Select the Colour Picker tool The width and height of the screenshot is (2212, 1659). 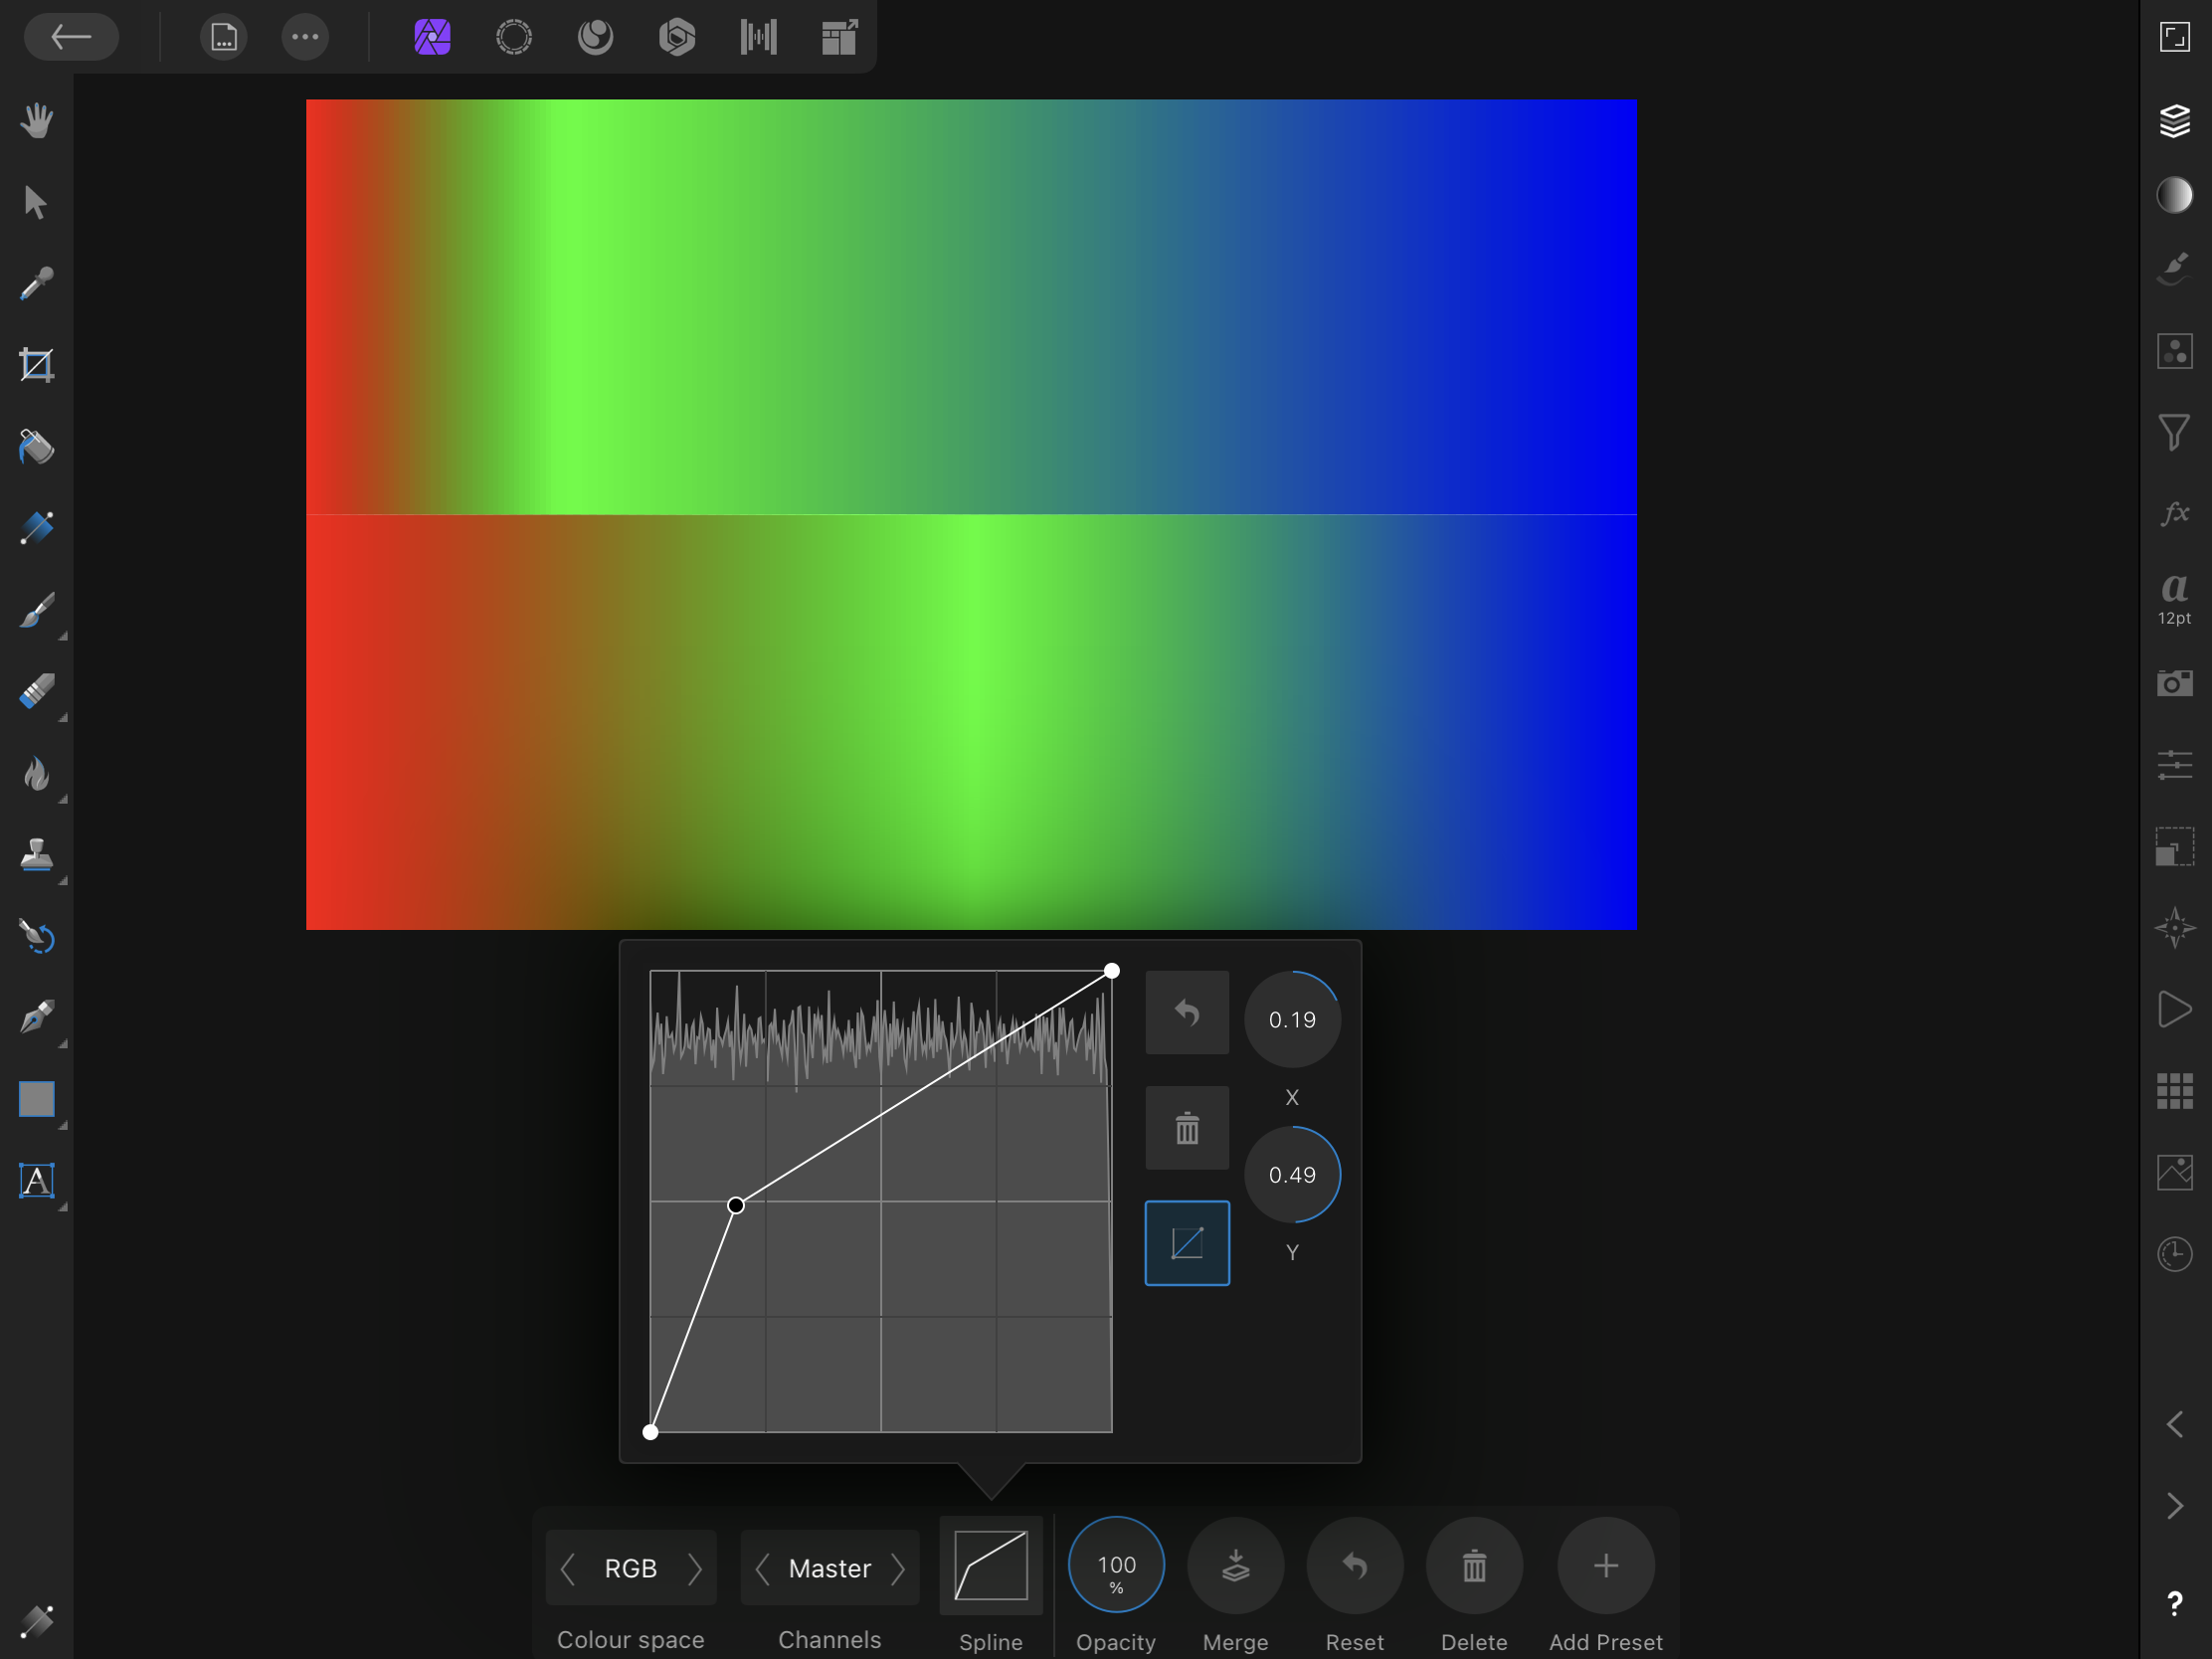click(x=36, y=284)
